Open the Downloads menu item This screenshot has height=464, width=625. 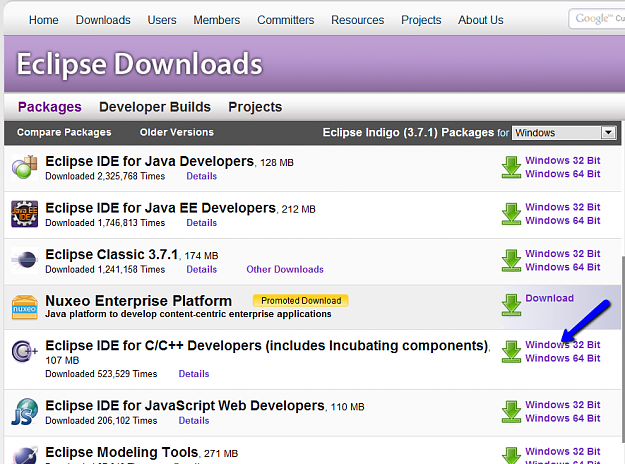103,20
